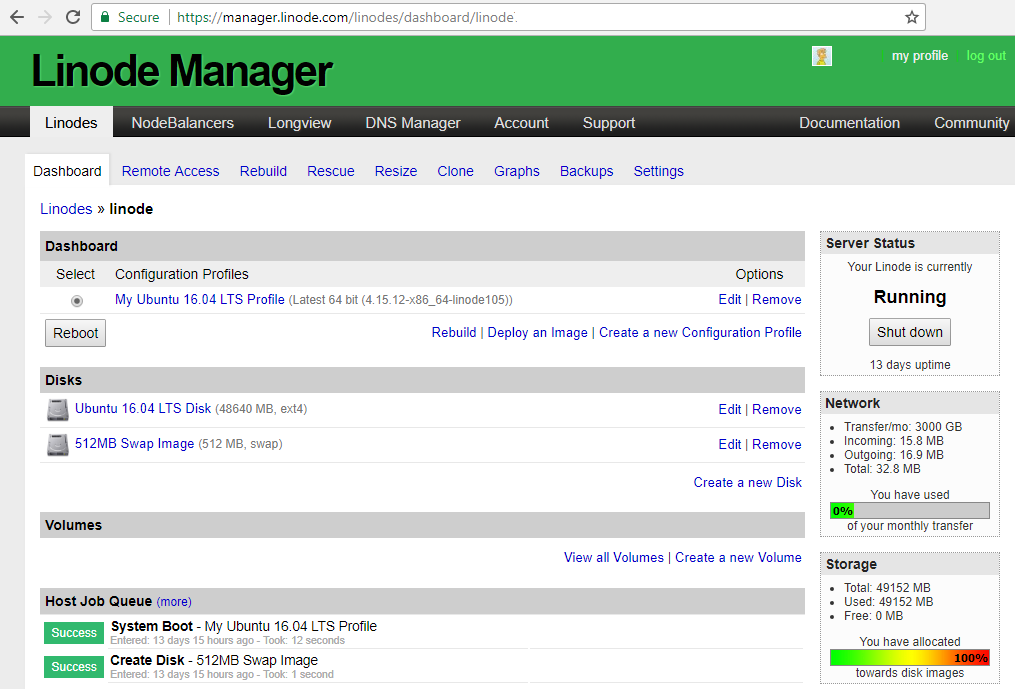
Task: Edit the Ubuntu 16.04 LTS configuration profile
Action: pos(730,299)
